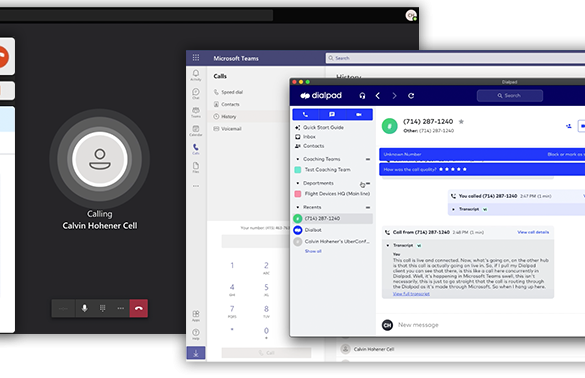Collapse Departments section in Dialpad
The height and width of the screenshot is (378, 585).
pyautogui.click(x=298, y=183)
